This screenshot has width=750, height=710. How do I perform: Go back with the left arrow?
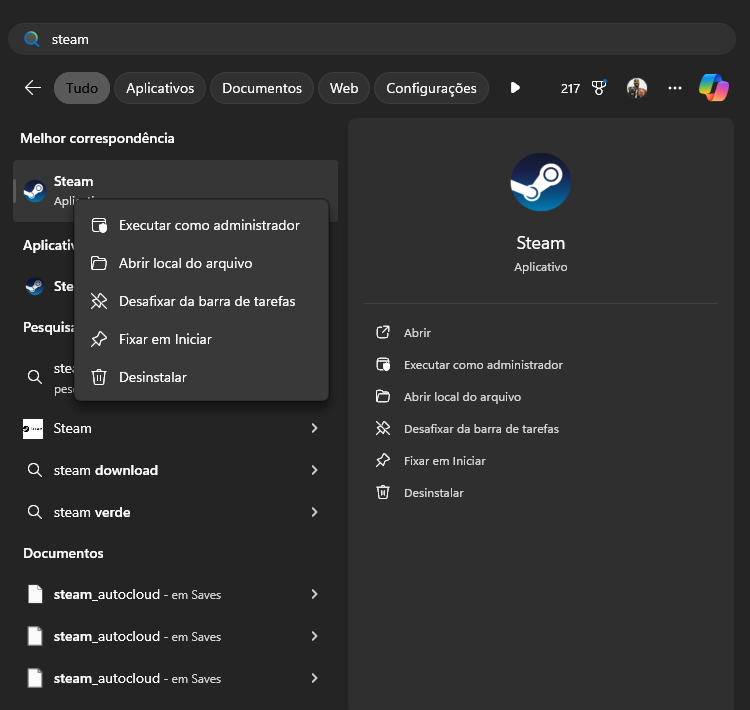pos(33,88)
